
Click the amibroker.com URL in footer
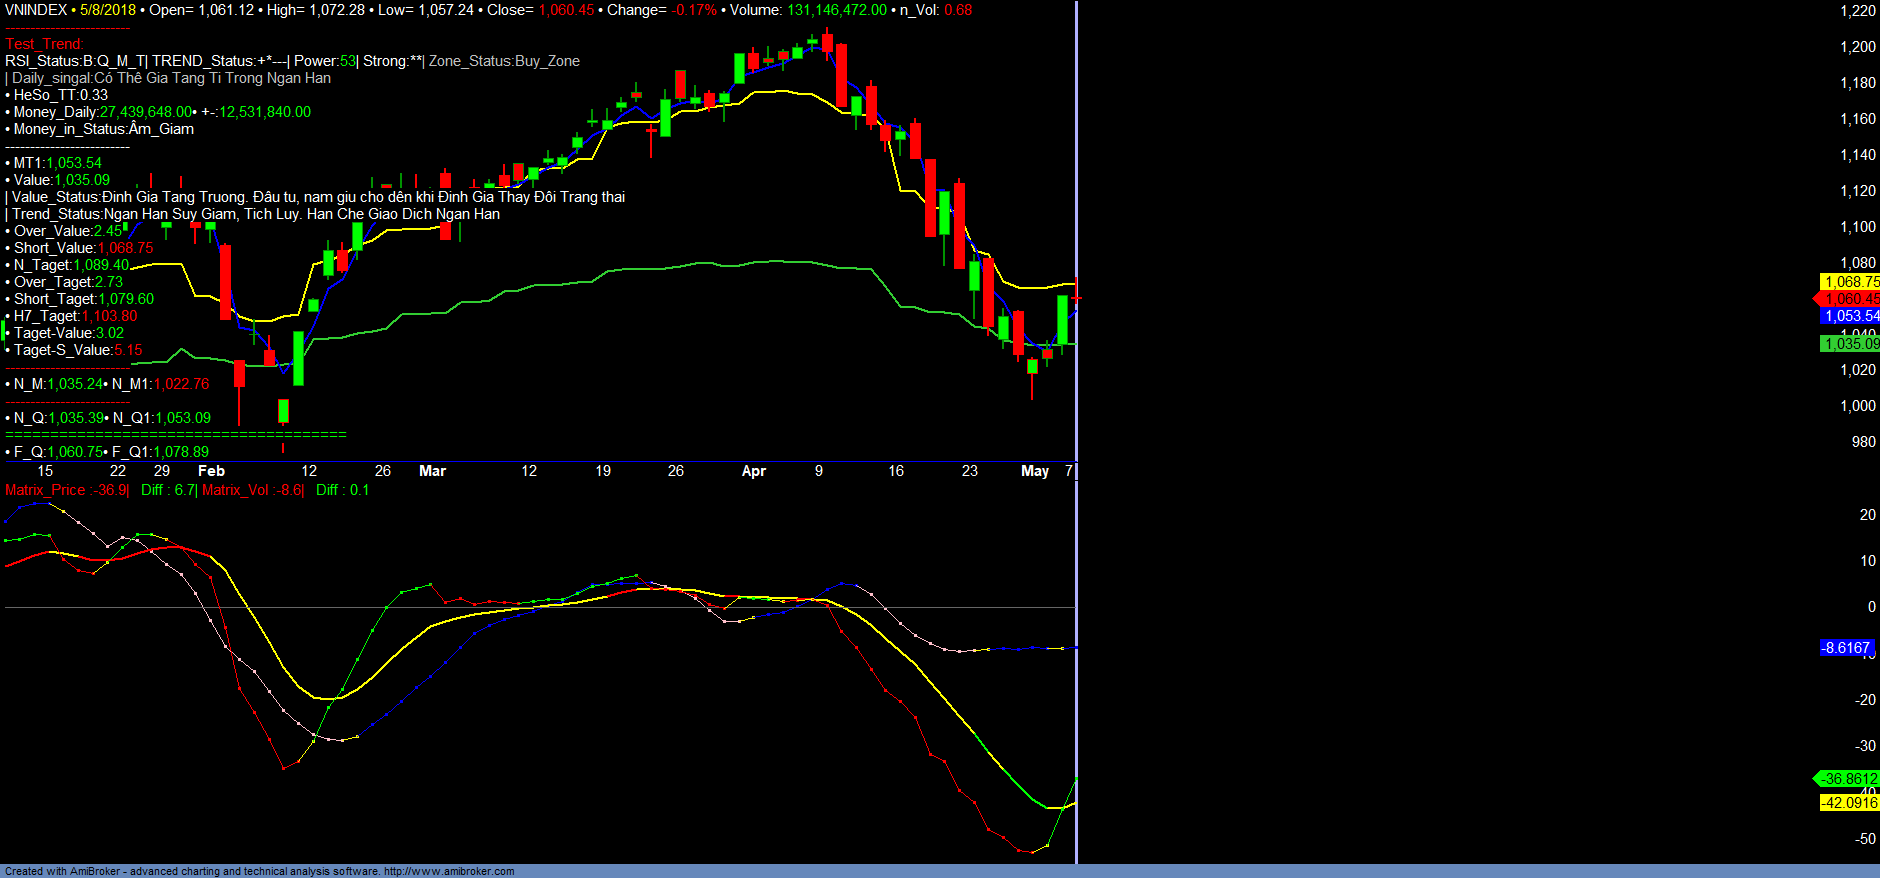click(x=449, y=872)
